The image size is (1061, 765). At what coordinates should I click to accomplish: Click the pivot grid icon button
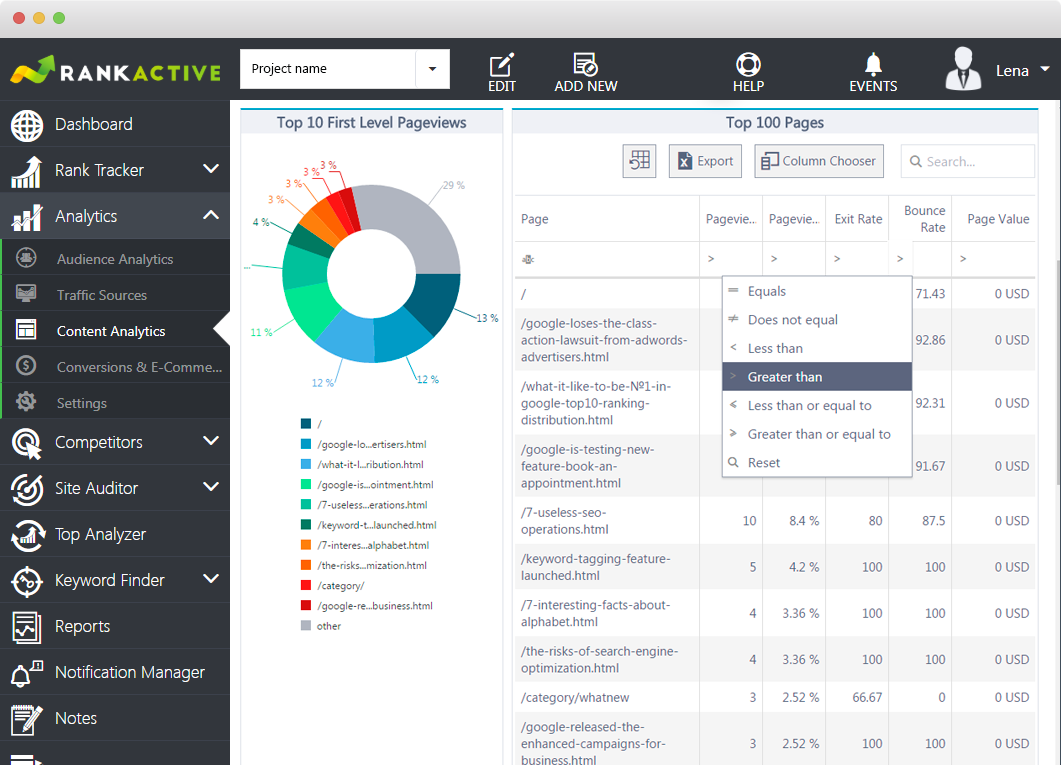pos(639,161)
